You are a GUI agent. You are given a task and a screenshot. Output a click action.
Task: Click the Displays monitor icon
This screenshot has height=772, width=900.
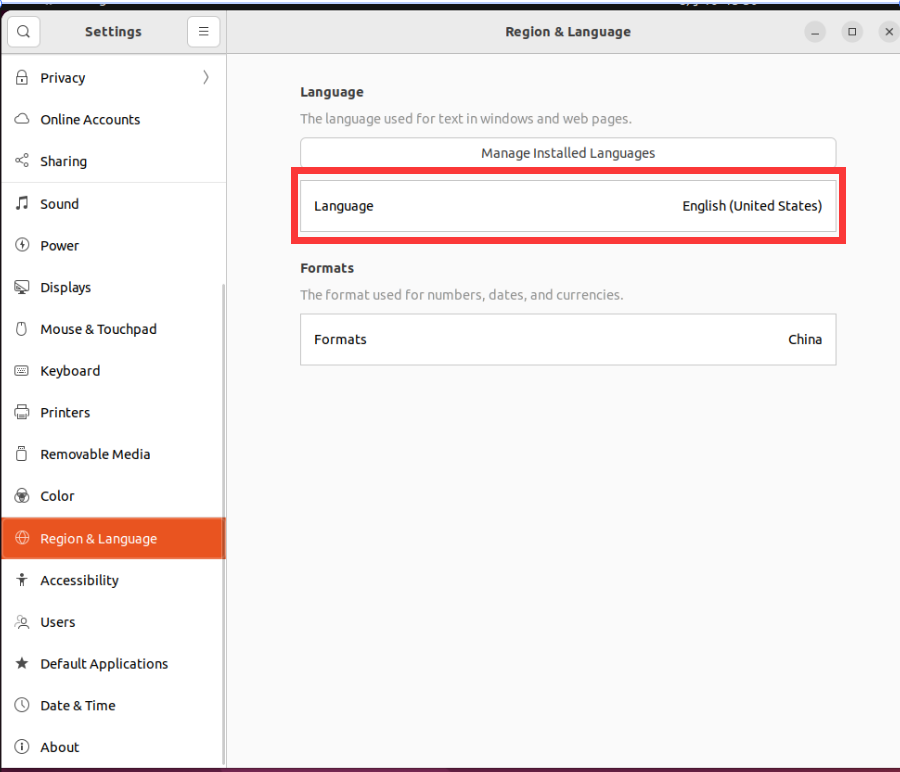(22, 288)
